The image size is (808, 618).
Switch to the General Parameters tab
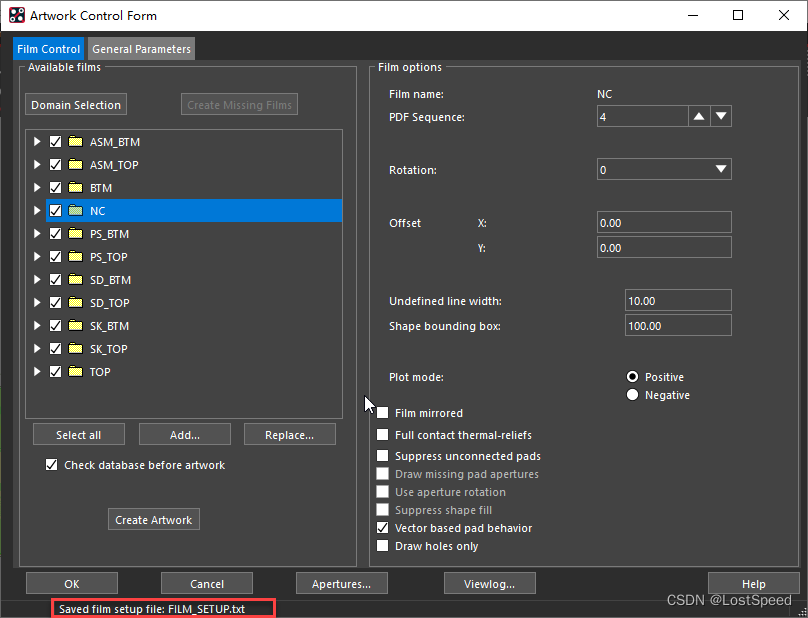(x=141, y=49)
